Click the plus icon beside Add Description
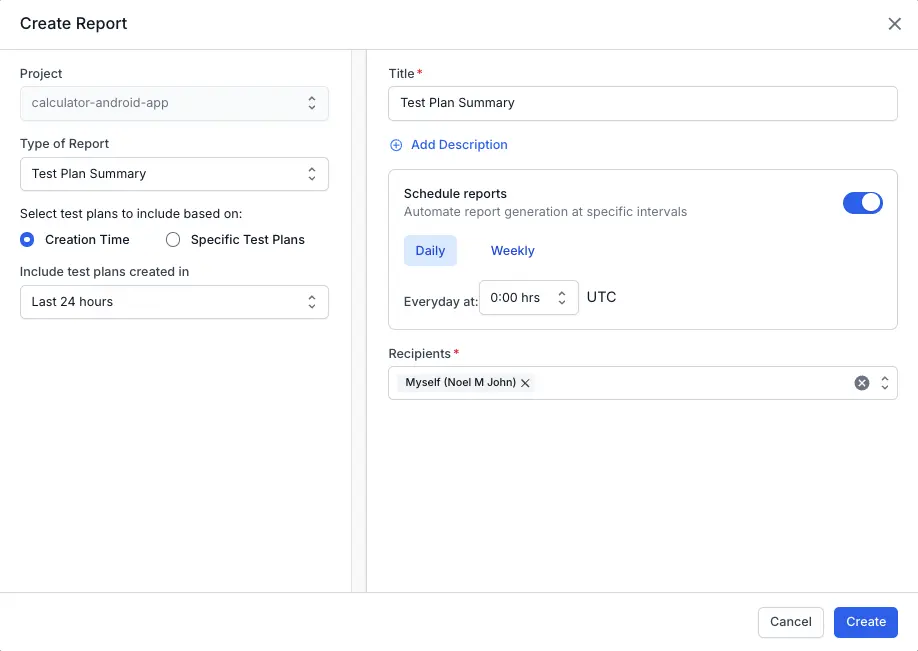Image resolution: width=918 pixels, height=651 pixels. (396, 145)
